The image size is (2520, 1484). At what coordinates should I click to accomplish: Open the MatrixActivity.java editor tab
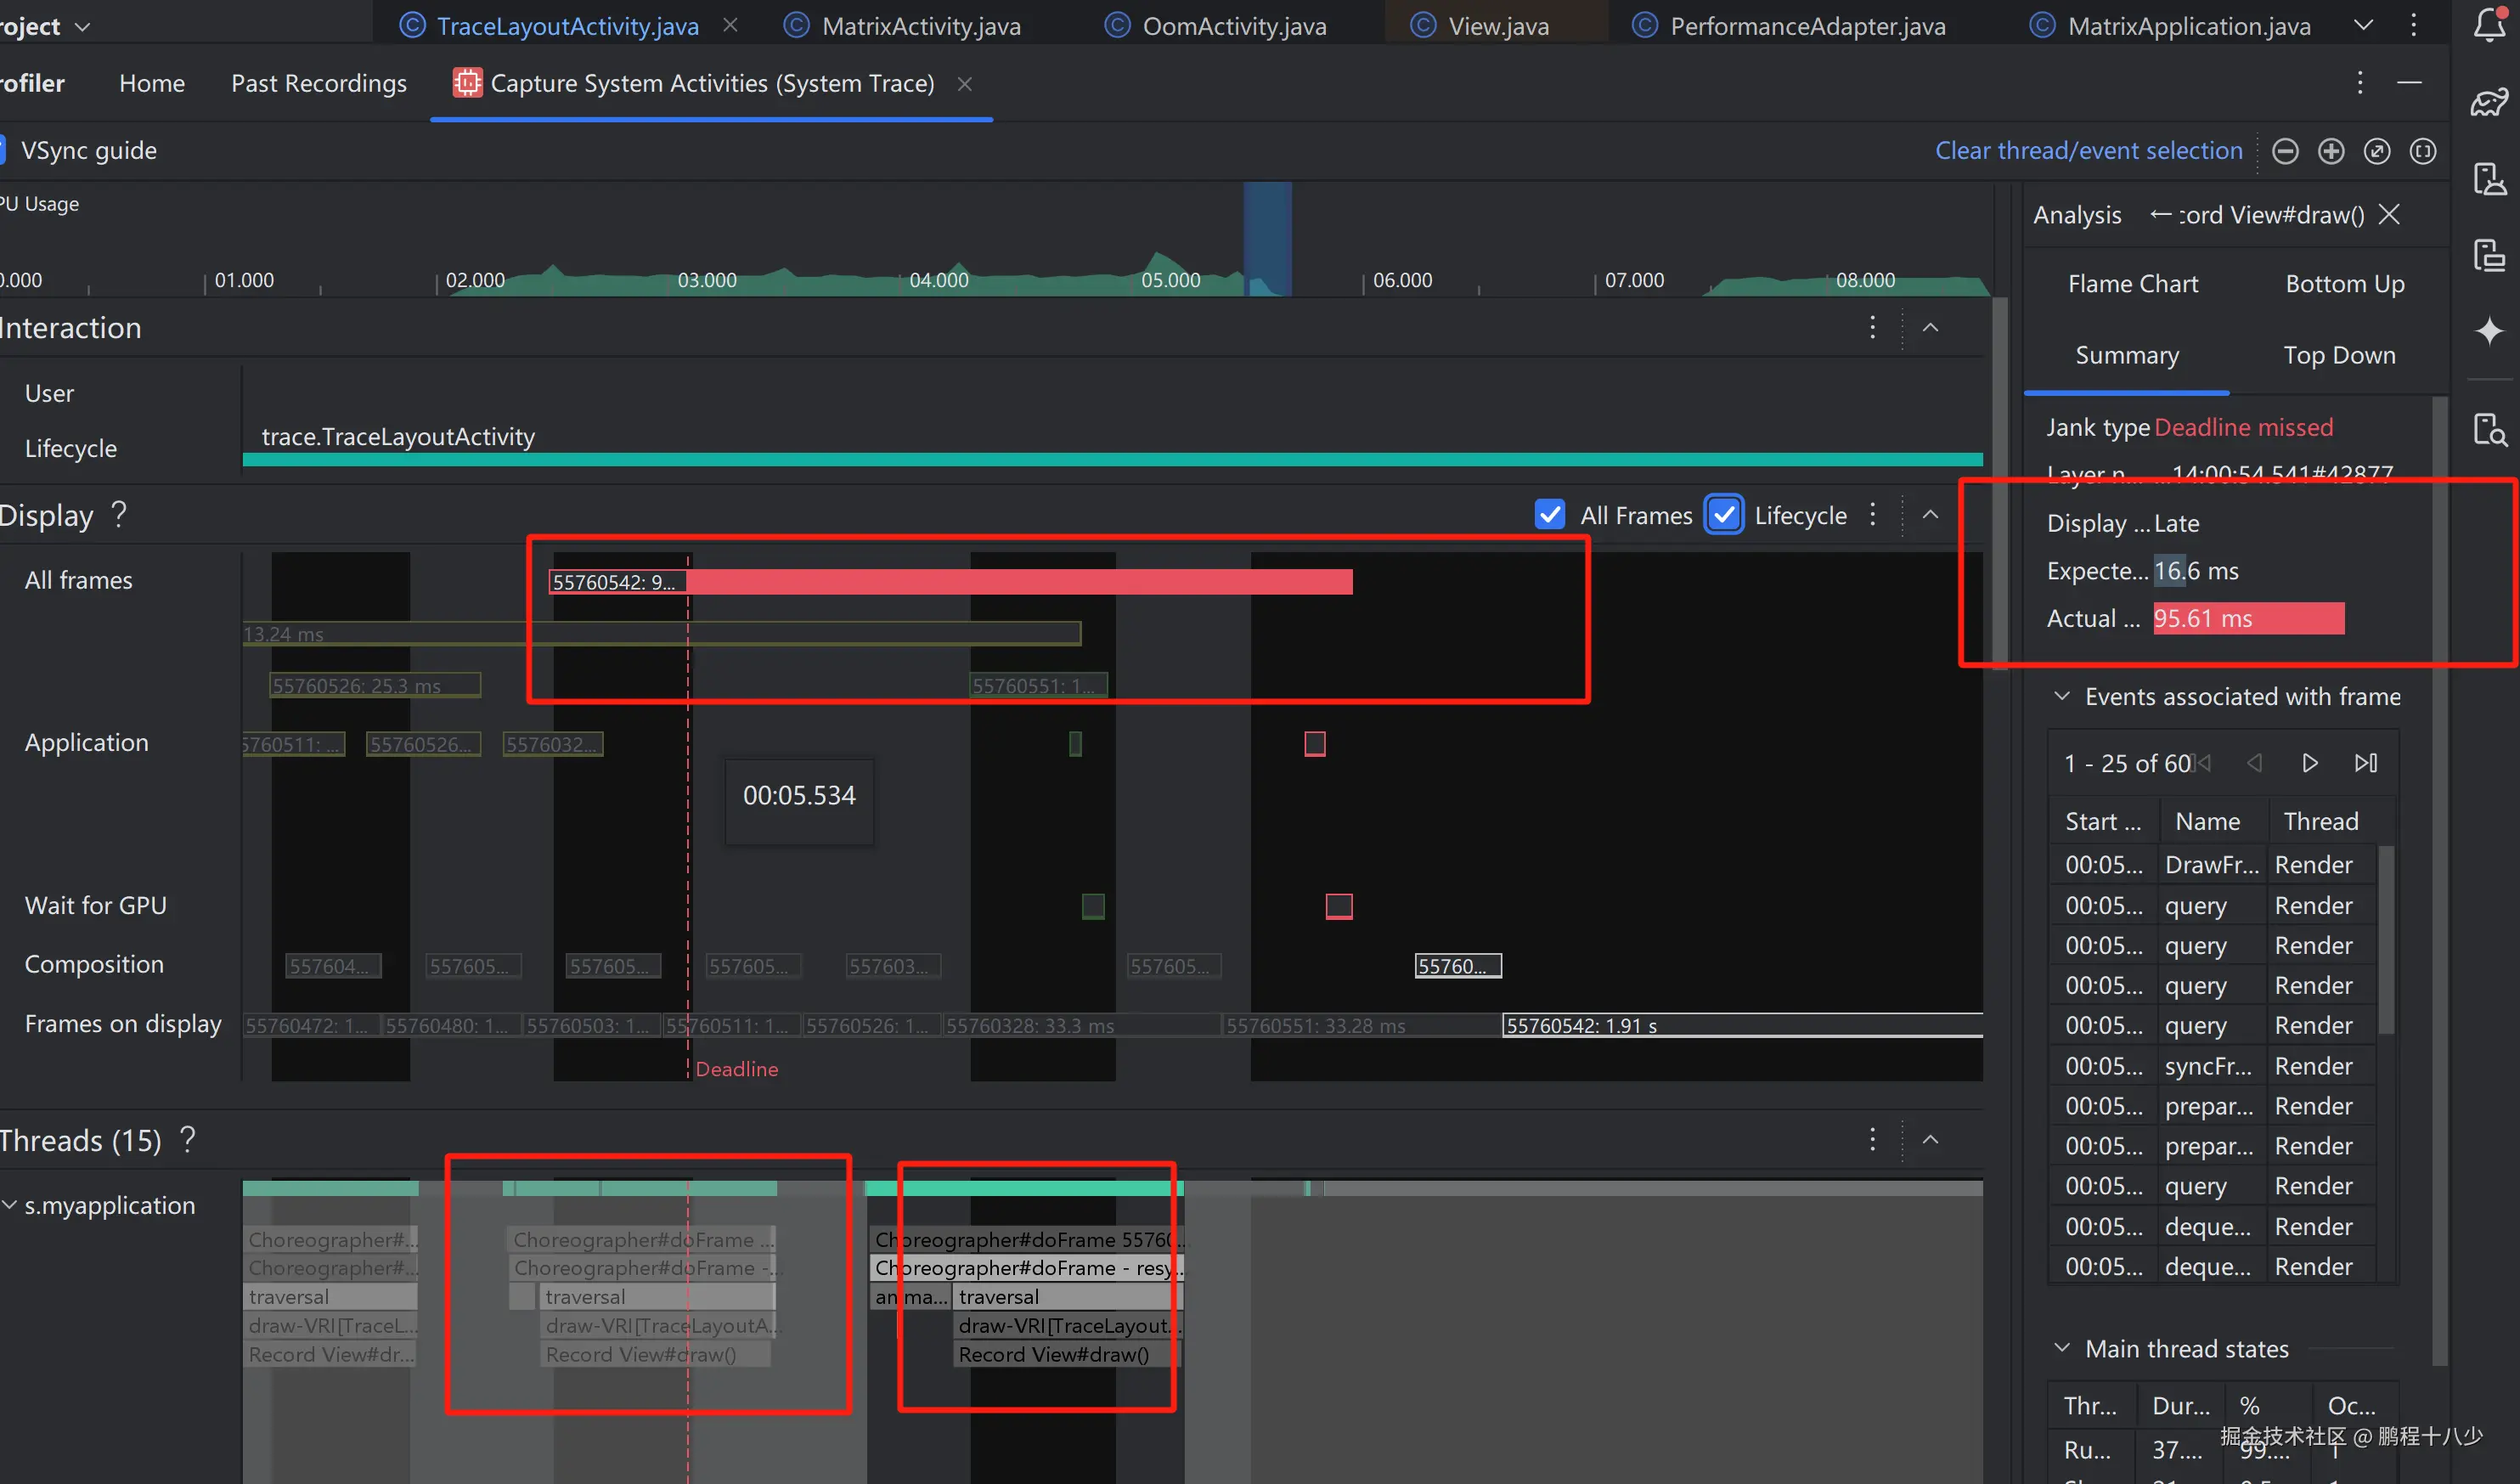point(920,26)
